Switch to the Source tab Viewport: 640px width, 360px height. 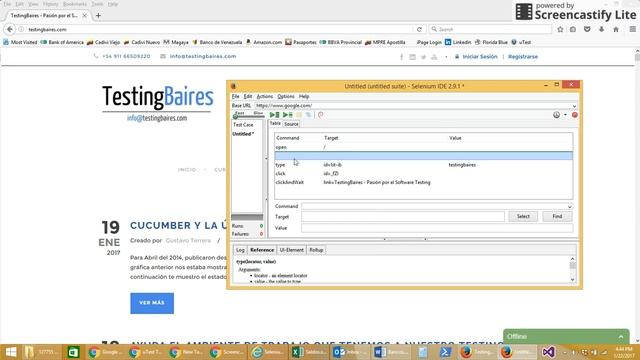[291, 124]
